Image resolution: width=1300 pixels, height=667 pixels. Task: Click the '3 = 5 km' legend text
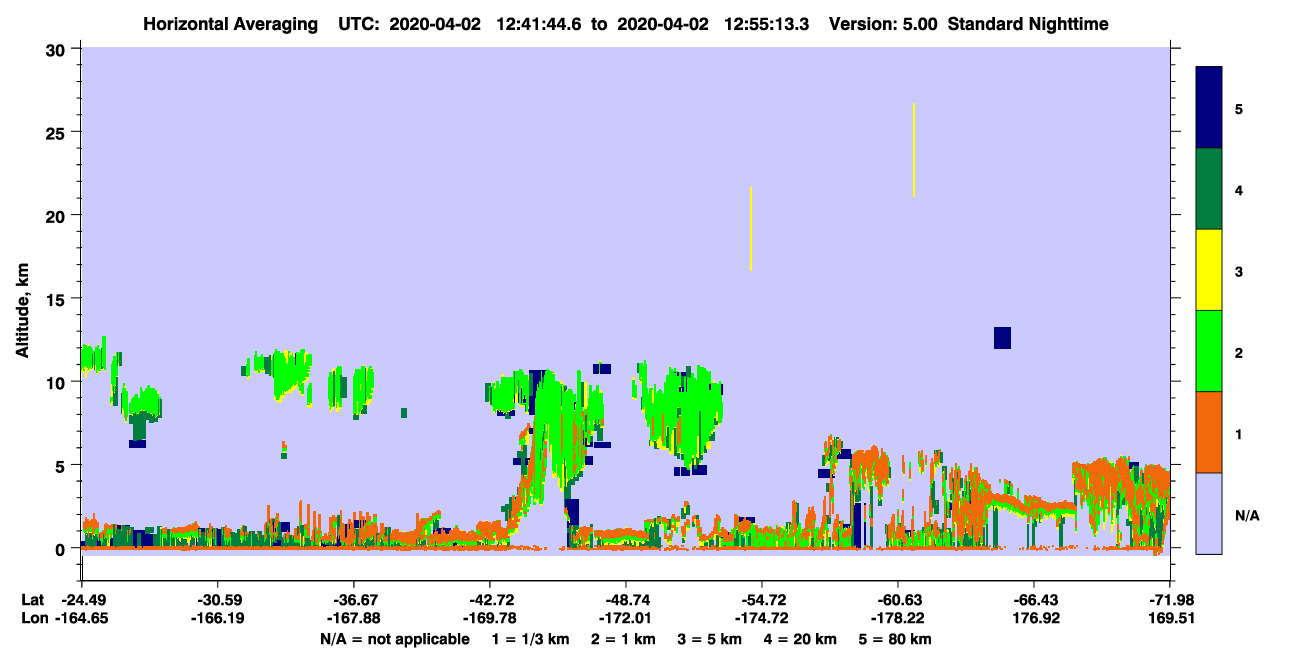tap(709, 639)
